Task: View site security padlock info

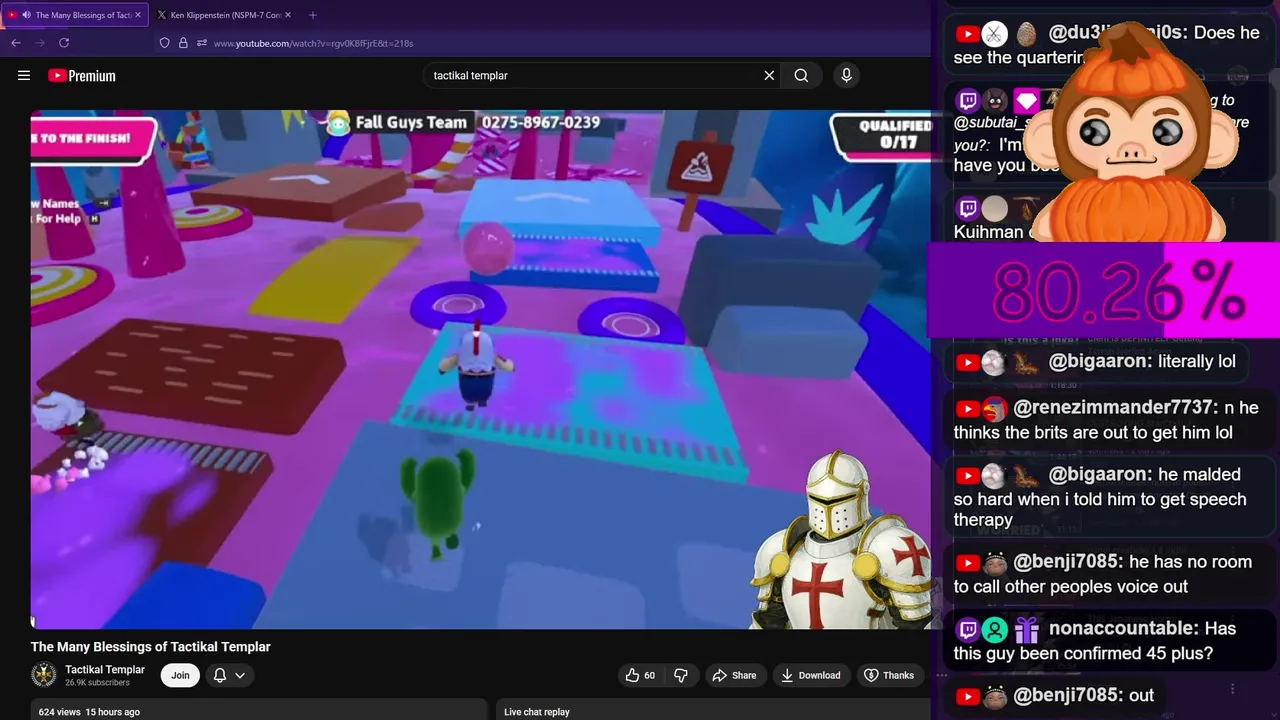Action: (x=183, y=43)
